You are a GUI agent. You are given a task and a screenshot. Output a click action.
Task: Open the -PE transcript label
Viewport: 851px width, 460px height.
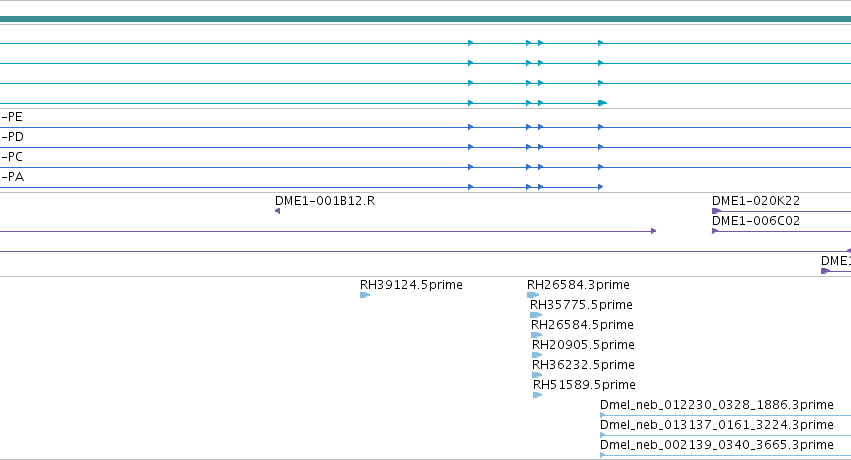pos(12,117)
